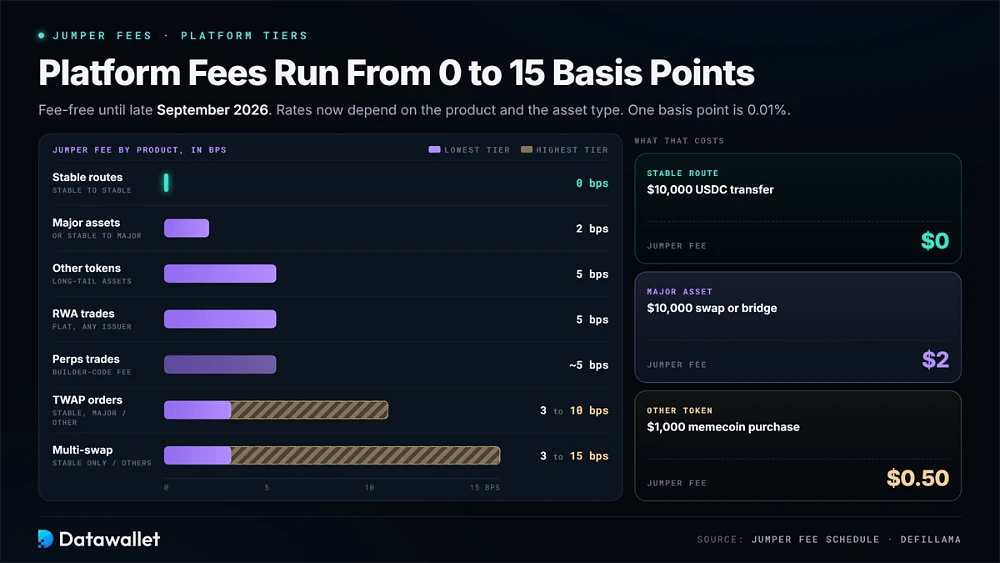The width and height of the screenshot is (1000, 563).
Task: Click the 'OTHER TOKEN' card heading
Action: tap(679, 411)
